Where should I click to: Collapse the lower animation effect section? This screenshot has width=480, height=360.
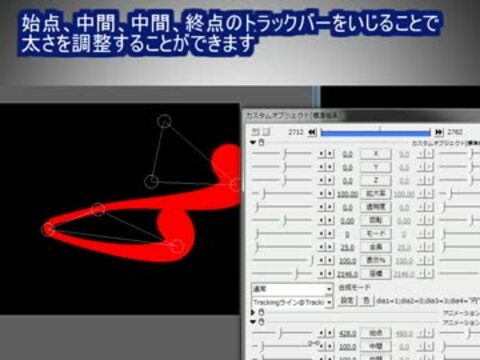click(253, 322)
